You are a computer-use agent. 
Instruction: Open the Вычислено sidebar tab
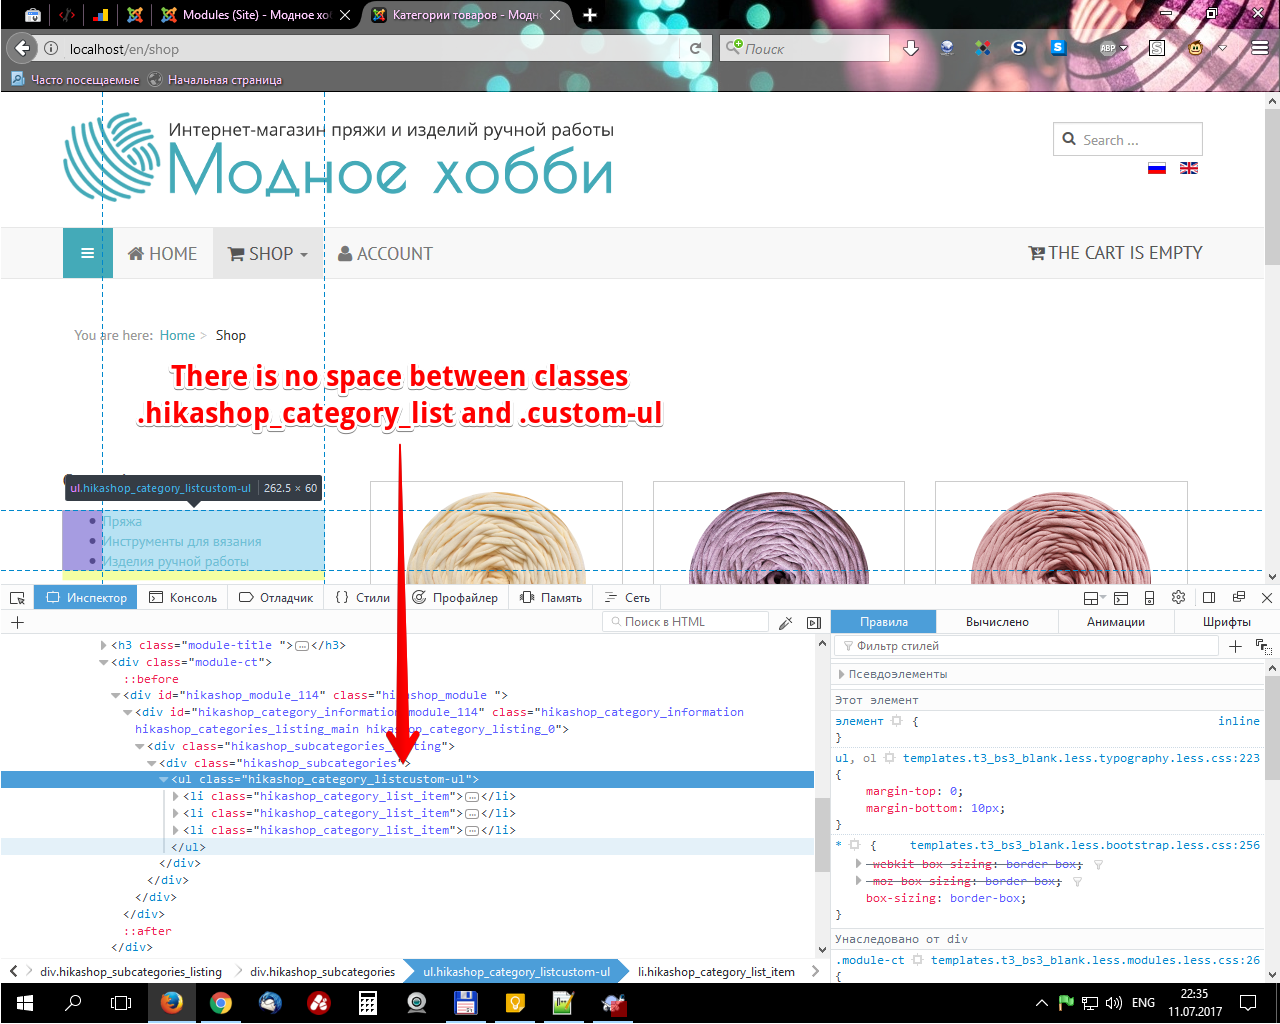click(x=997, y=622)
